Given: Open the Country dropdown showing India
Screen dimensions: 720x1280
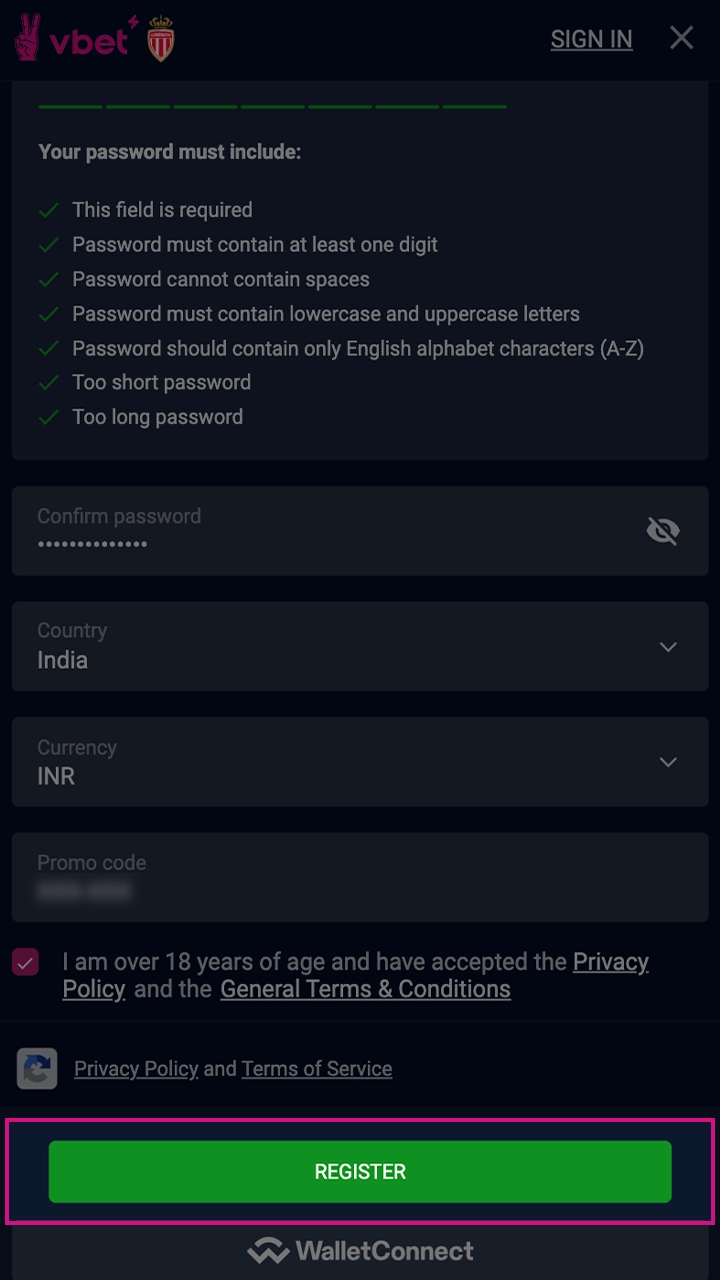Looking at the screenshot, I should (340, 646).
